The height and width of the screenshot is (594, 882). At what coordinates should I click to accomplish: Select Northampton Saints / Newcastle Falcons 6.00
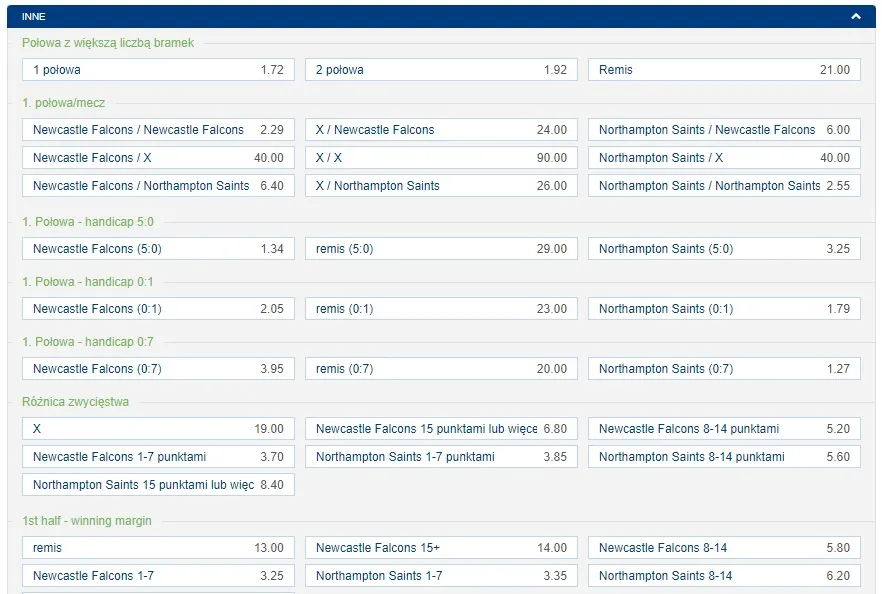tap(724, 130)
